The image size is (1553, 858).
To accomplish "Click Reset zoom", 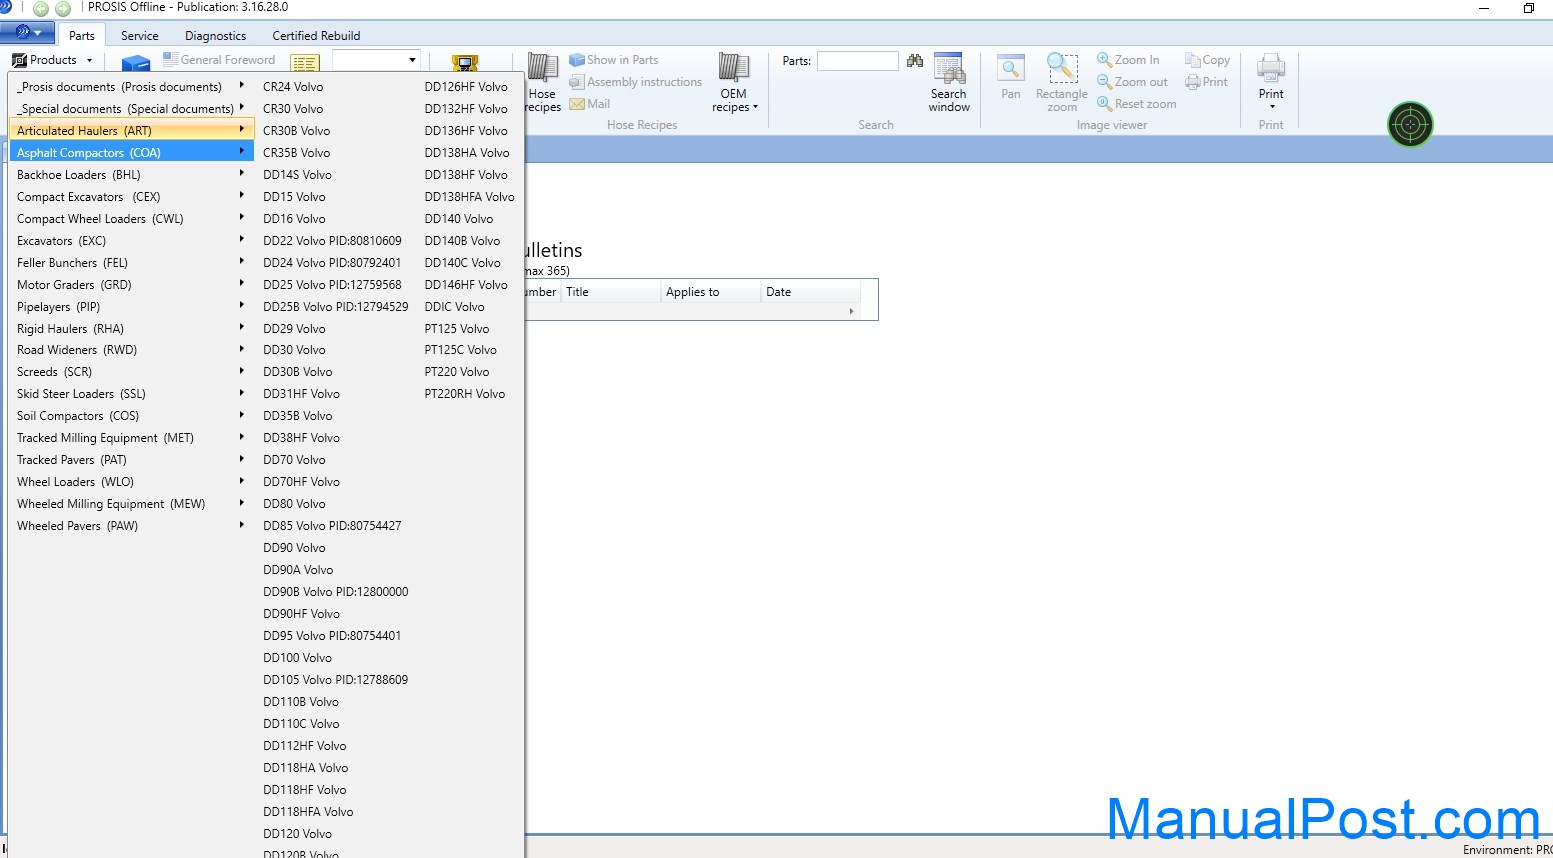I will pos(1137,104).
